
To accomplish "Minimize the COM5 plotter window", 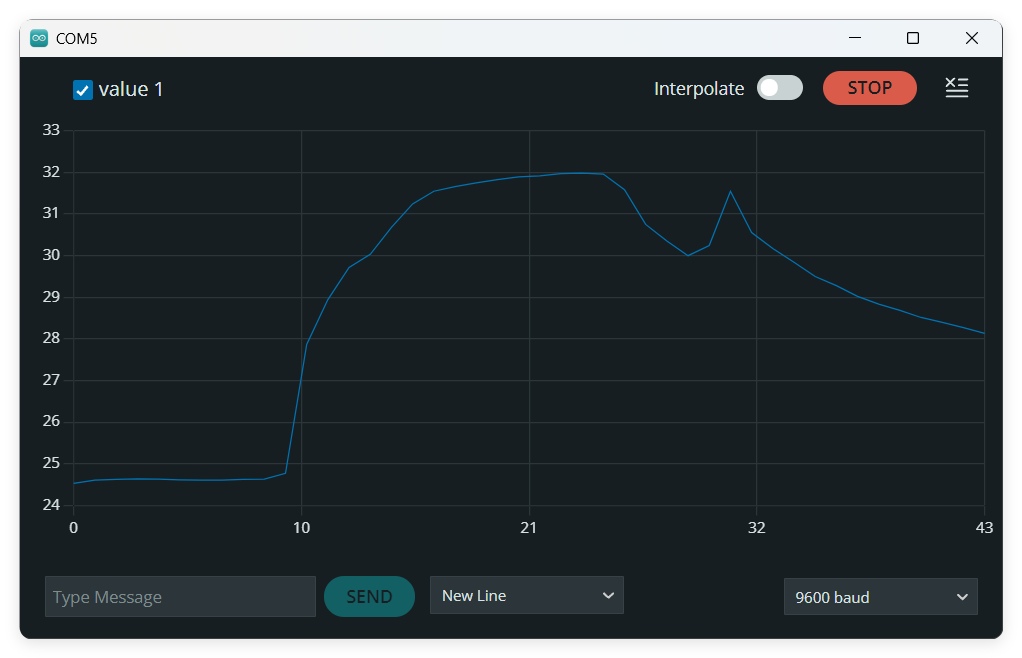I will 855,38.
